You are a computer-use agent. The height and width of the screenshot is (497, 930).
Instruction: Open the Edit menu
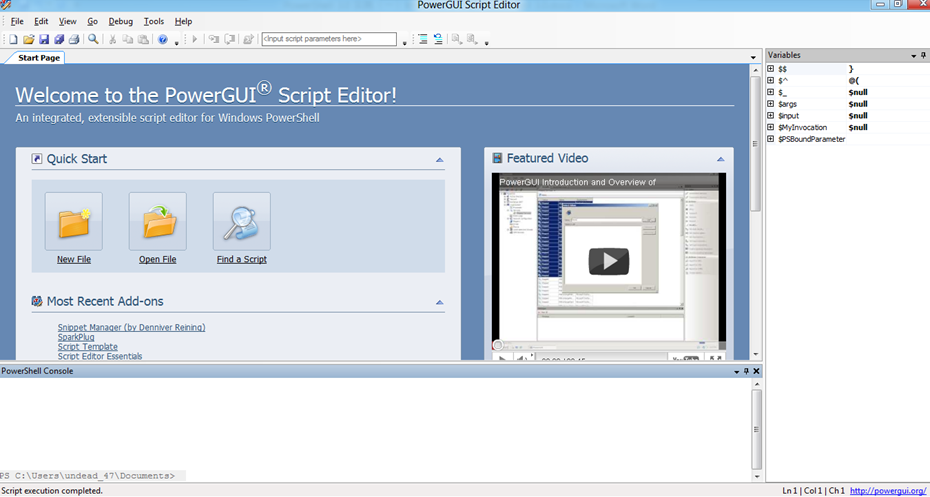point(41,21)
